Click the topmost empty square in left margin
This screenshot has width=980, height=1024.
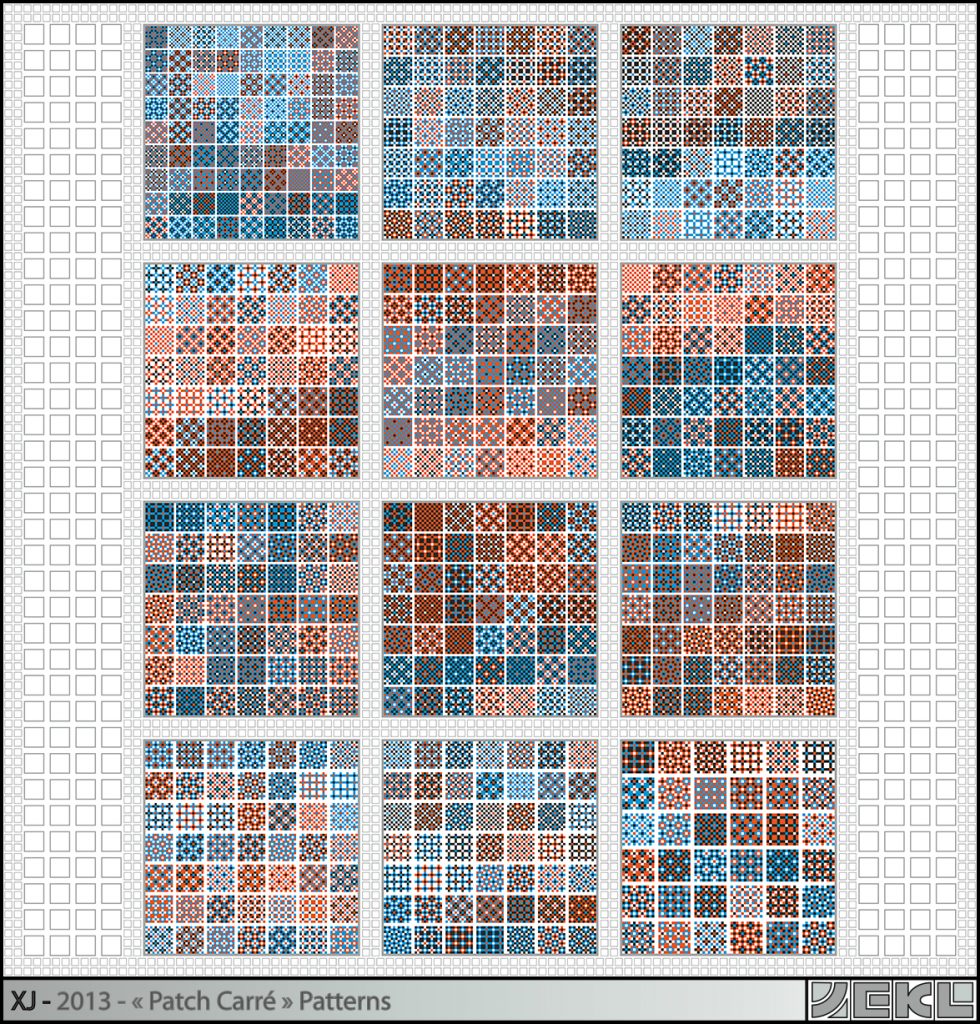33,34
